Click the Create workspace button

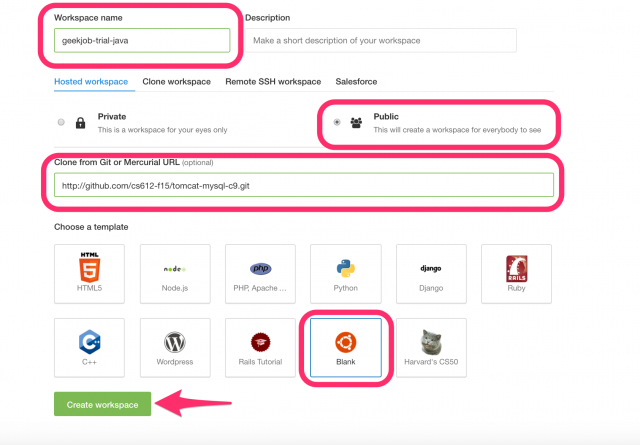[102, 404]
